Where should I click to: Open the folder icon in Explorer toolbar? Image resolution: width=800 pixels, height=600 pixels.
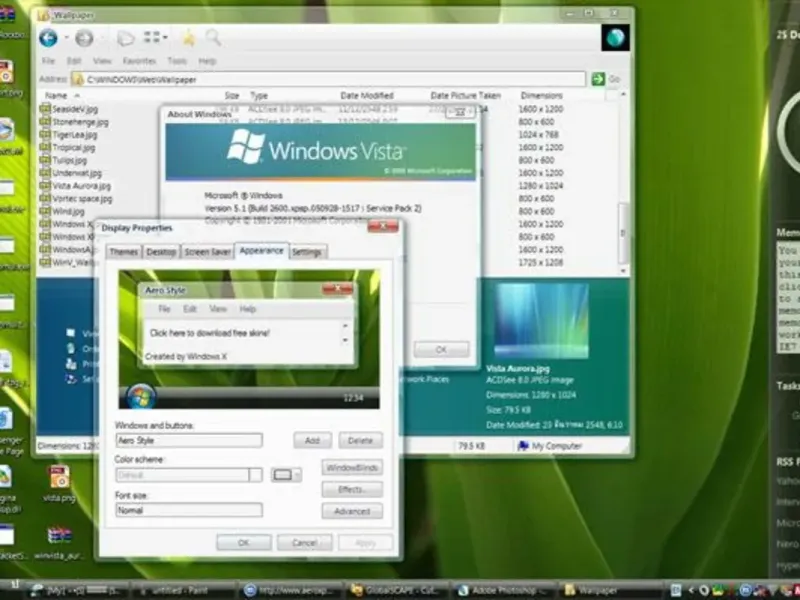pos(125,38)
